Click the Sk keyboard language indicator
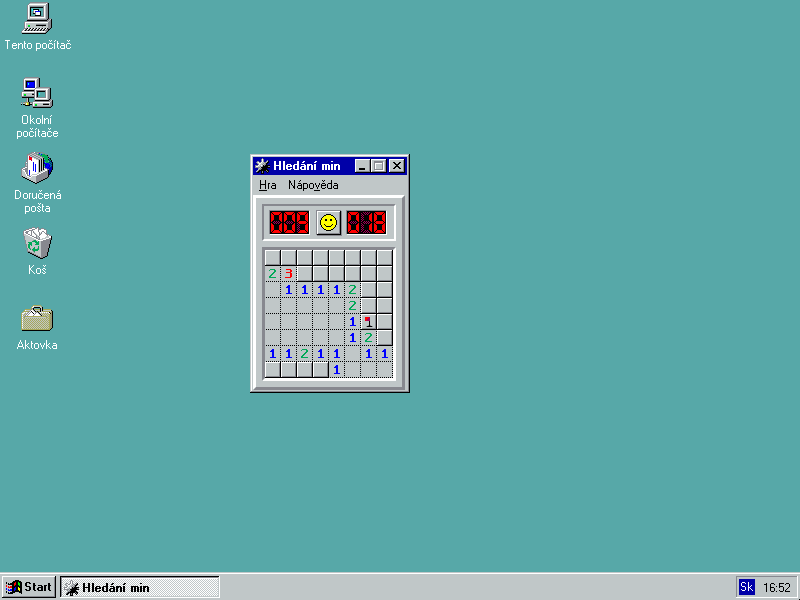This screenshot has width=800, height=600. coord(746,587)
